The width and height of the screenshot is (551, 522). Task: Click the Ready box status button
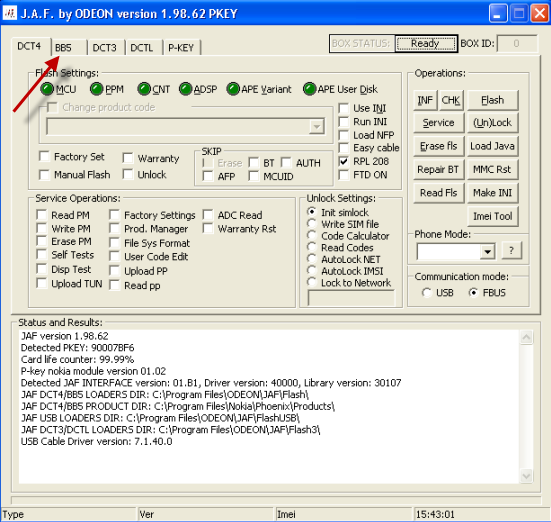click(426, 44)
